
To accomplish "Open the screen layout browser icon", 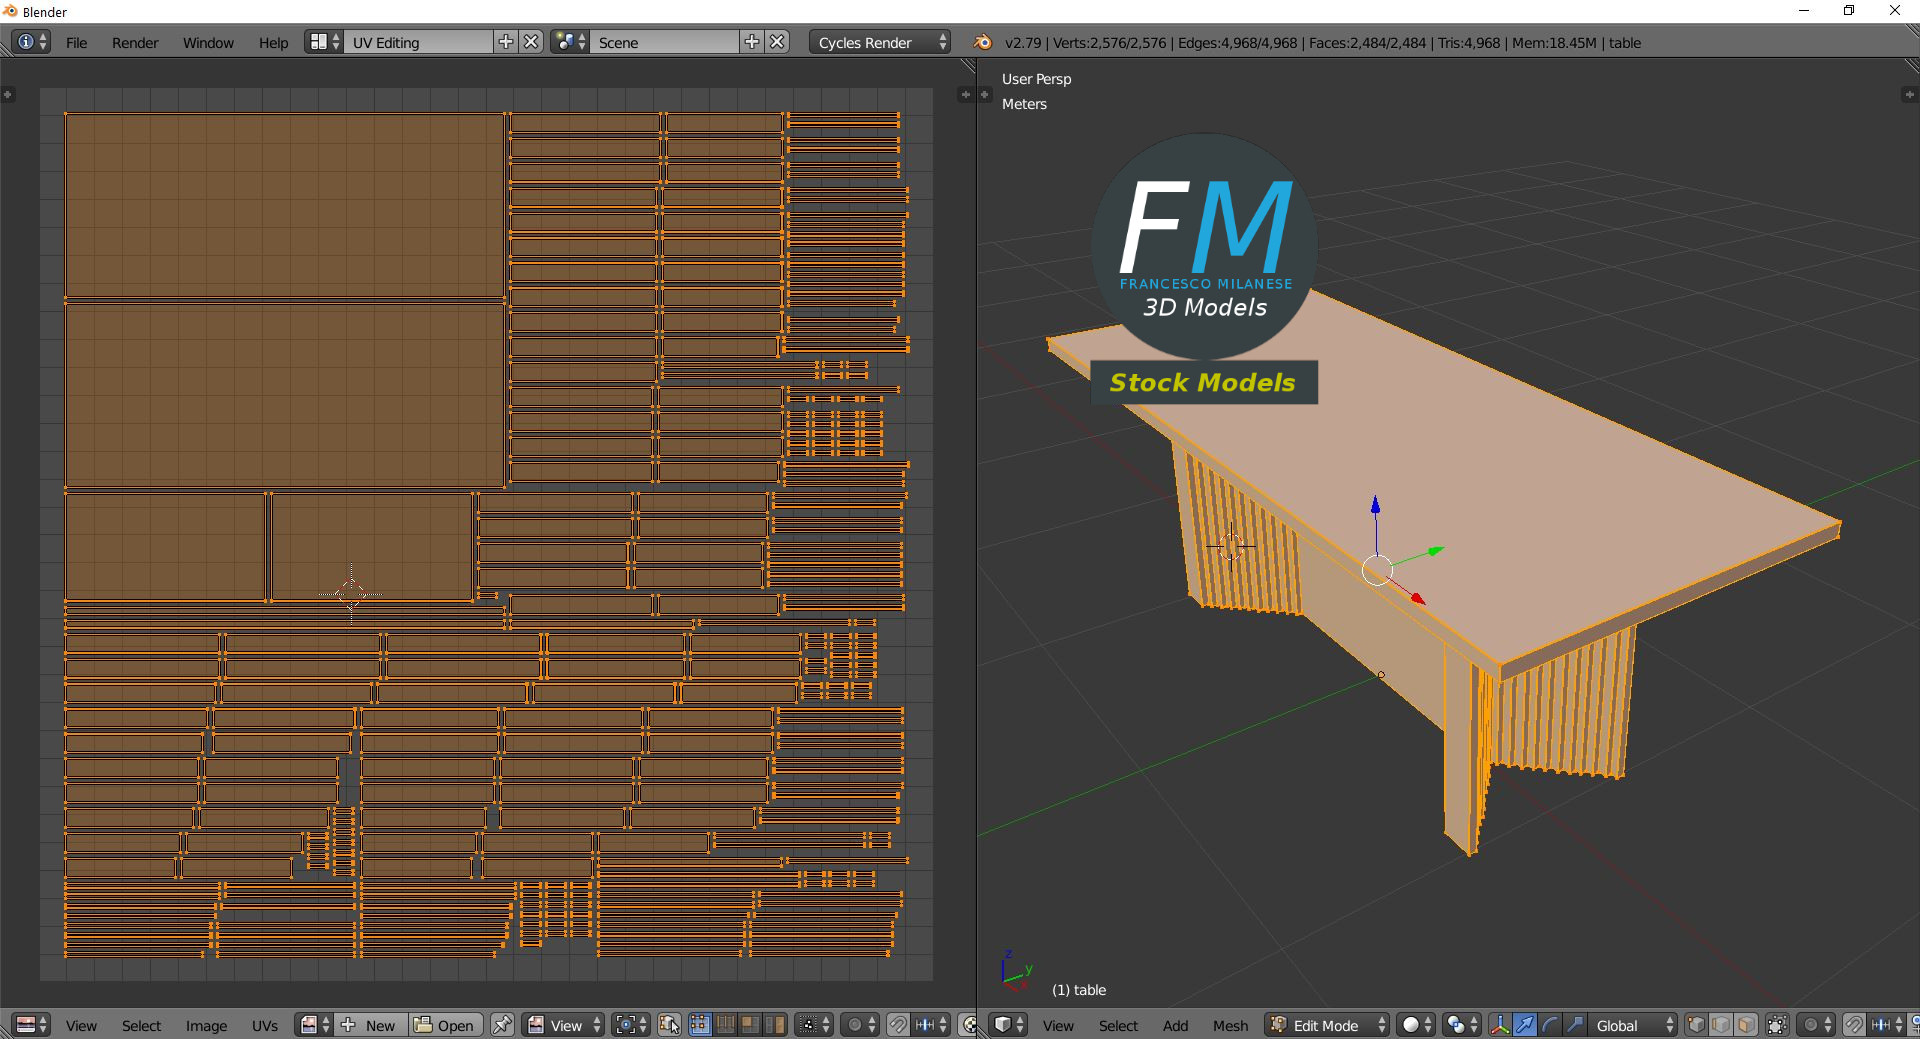I will 325,42.
